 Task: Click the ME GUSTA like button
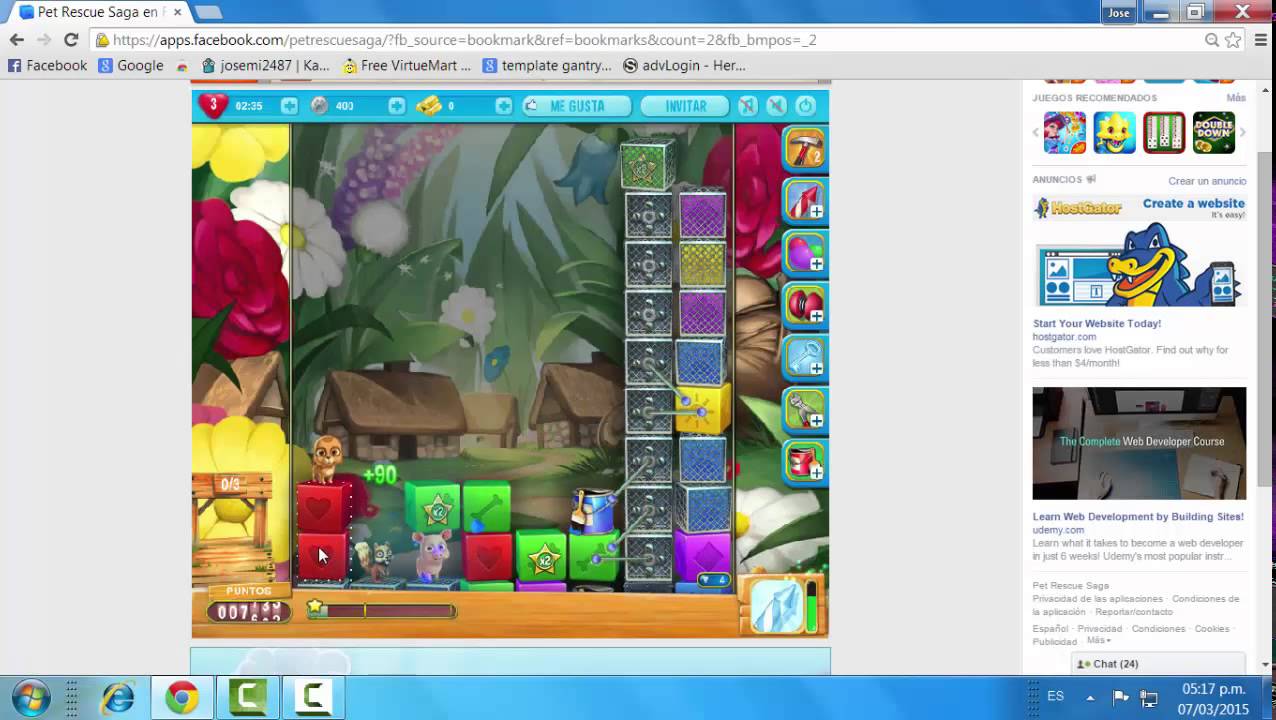click(x=577, y=106)
